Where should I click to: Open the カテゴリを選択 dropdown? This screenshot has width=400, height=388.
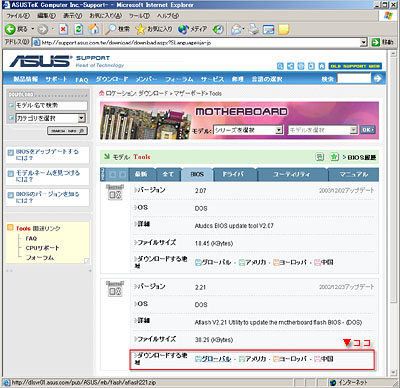click(x=51, y=118)
